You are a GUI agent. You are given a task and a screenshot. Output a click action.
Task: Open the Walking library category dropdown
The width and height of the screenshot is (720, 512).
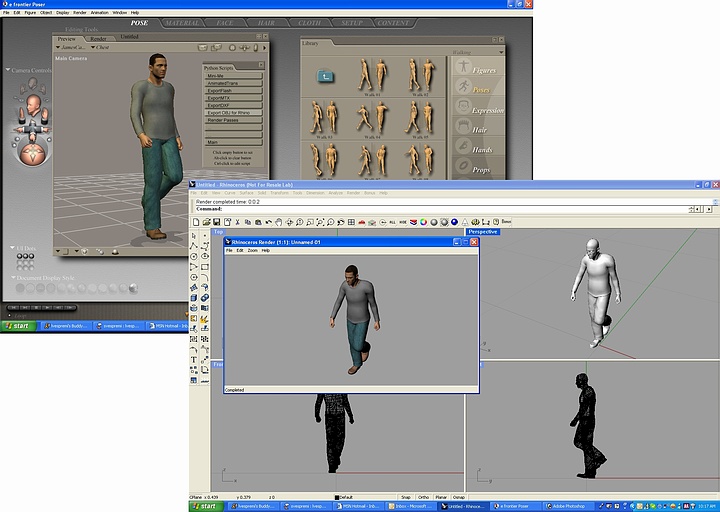click(x=501, y=52)
